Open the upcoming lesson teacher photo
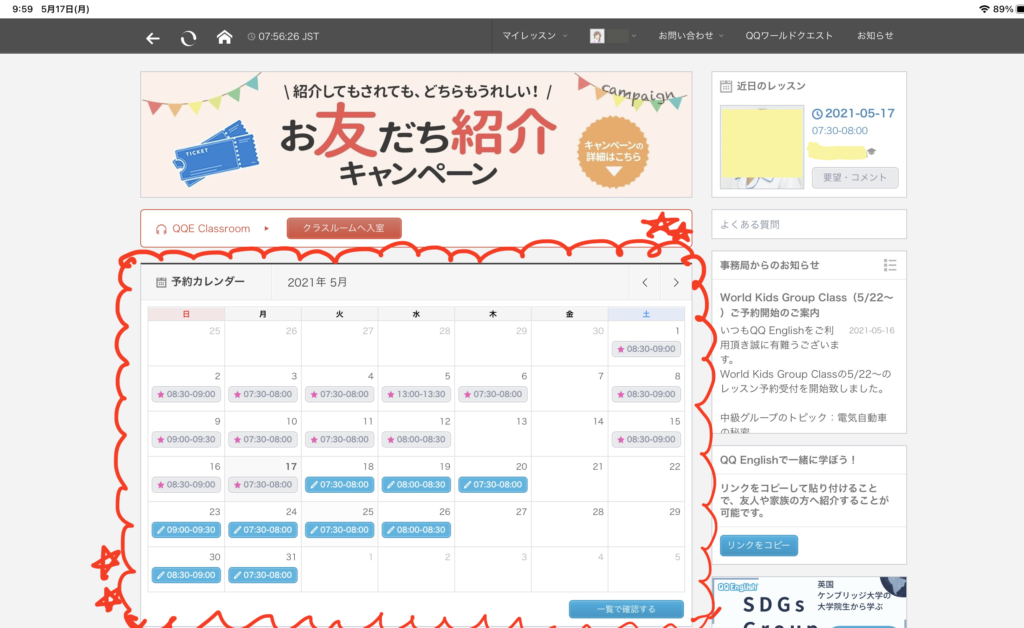Viewport: 1024px width, 628px height. pyautogui.click(x=761, y=147)
